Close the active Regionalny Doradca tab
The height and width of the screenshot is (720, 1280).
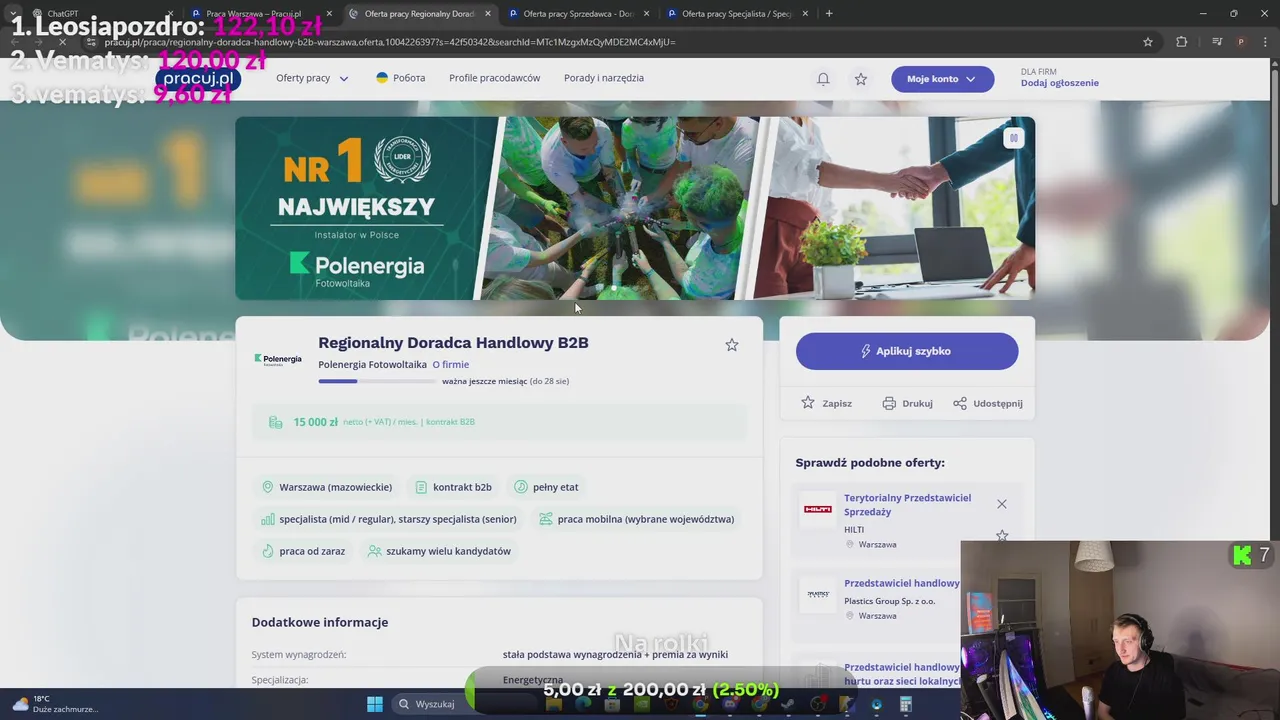[x=488, y=14]
